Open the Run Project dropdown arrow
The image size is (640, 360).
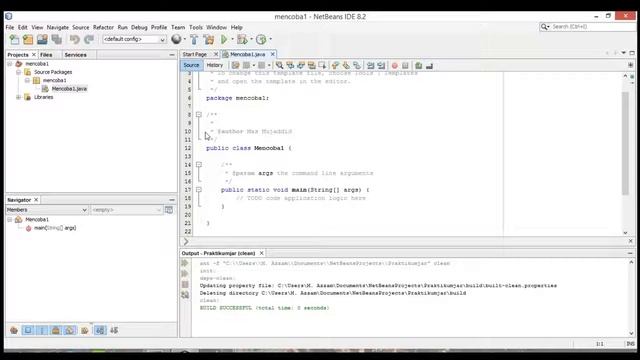coord(232,39)
